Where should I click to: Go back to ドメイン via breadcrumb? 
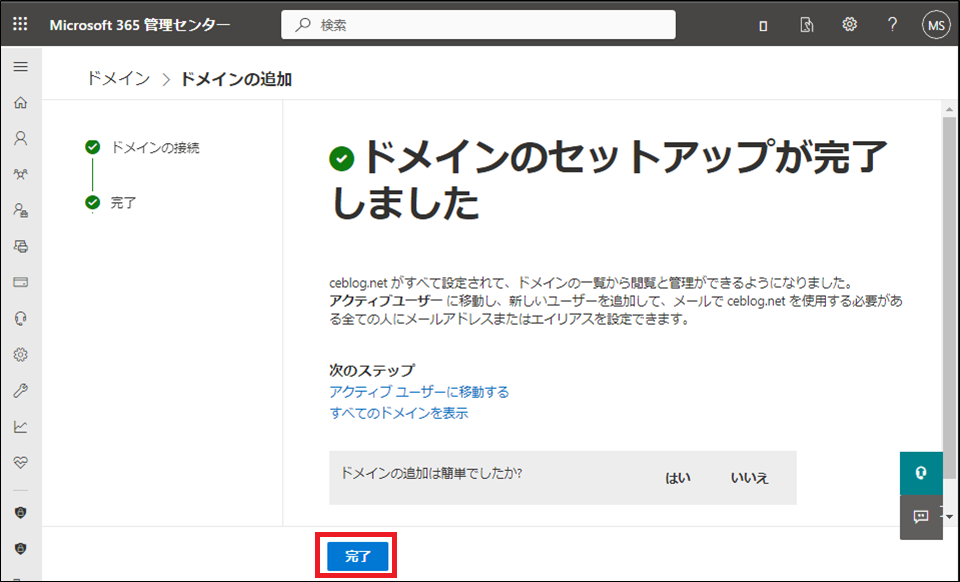(118, 79)
